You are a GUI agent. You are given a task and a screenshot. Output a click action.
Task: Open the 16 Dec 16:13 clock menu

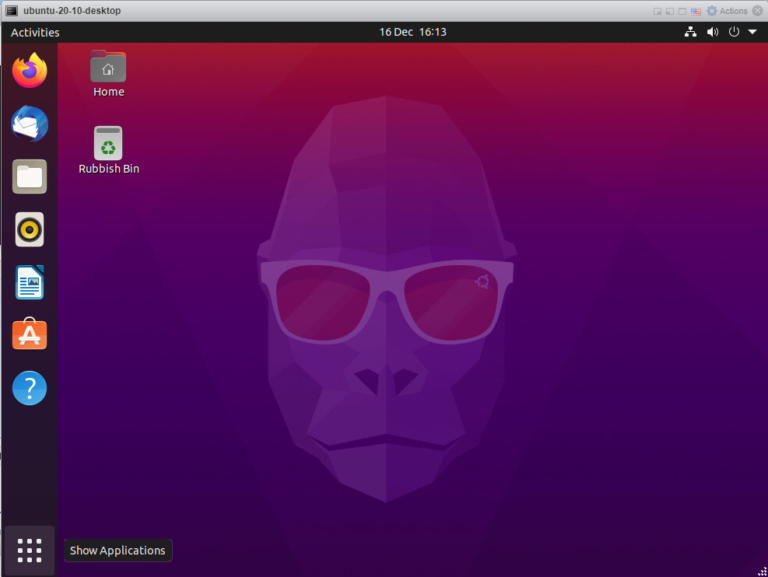click(x=412, y=32)
